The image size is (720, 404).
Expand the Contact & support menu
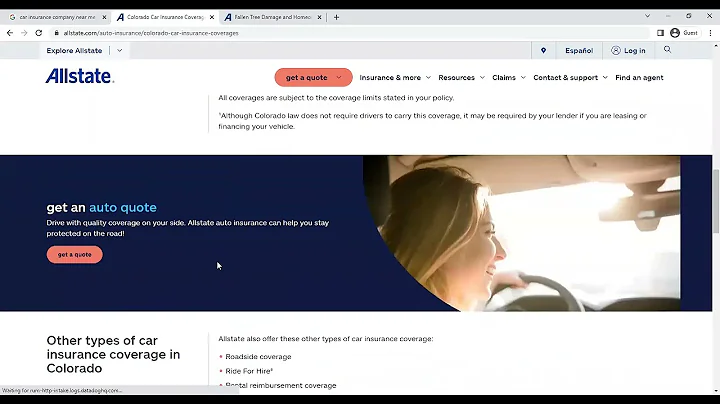pos(570,78)
